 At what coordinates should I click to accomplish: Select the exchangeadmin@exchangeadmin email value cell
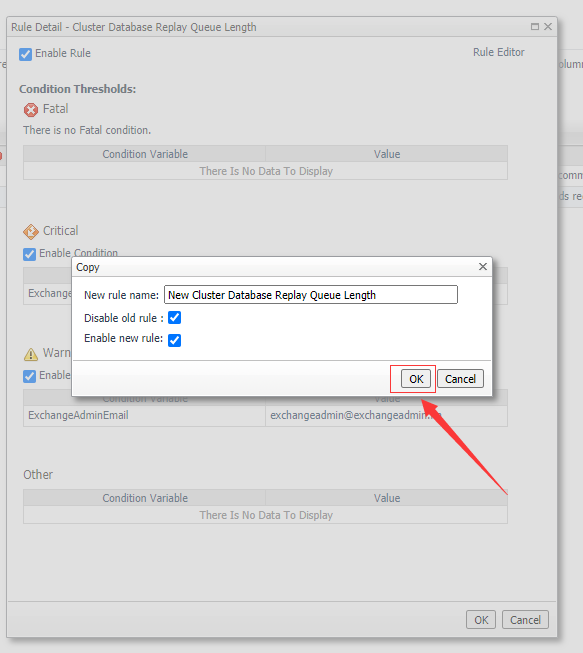point(386,416)
